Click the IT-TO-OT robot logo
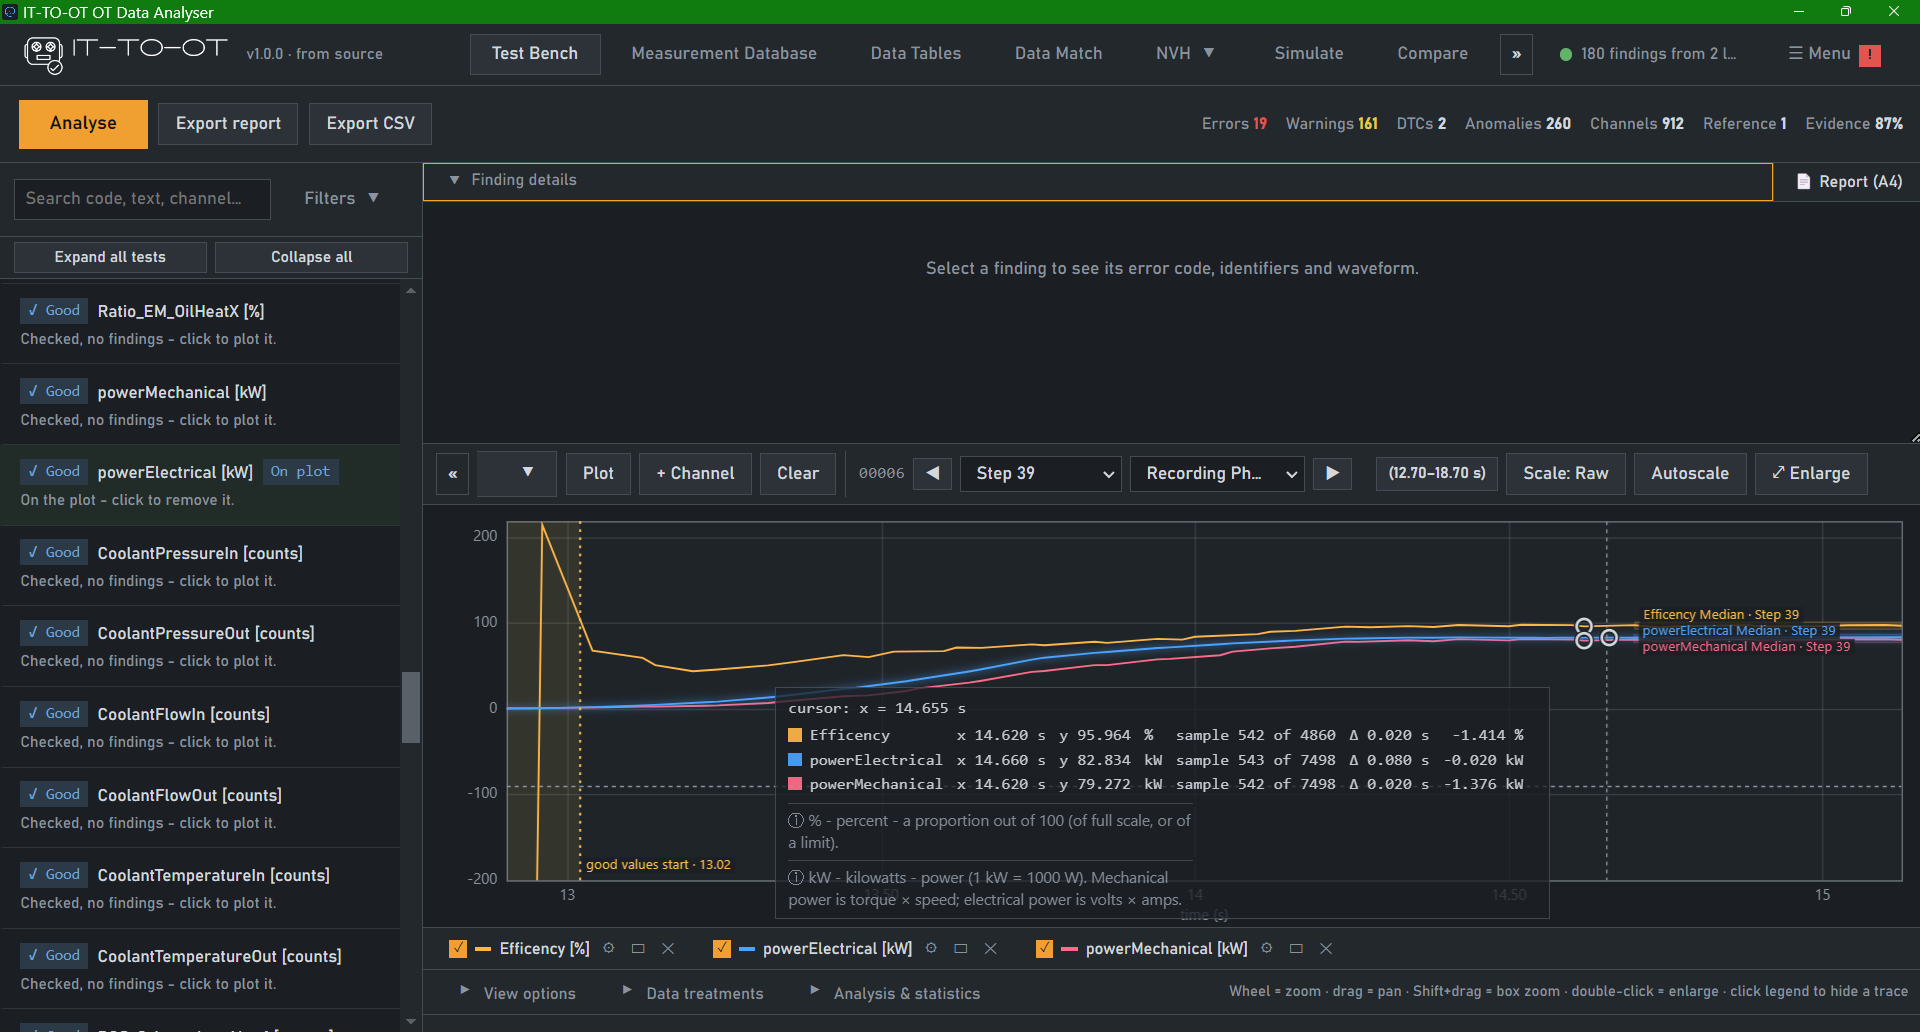Viewport: 1920px width, 1032px height. 43,54
